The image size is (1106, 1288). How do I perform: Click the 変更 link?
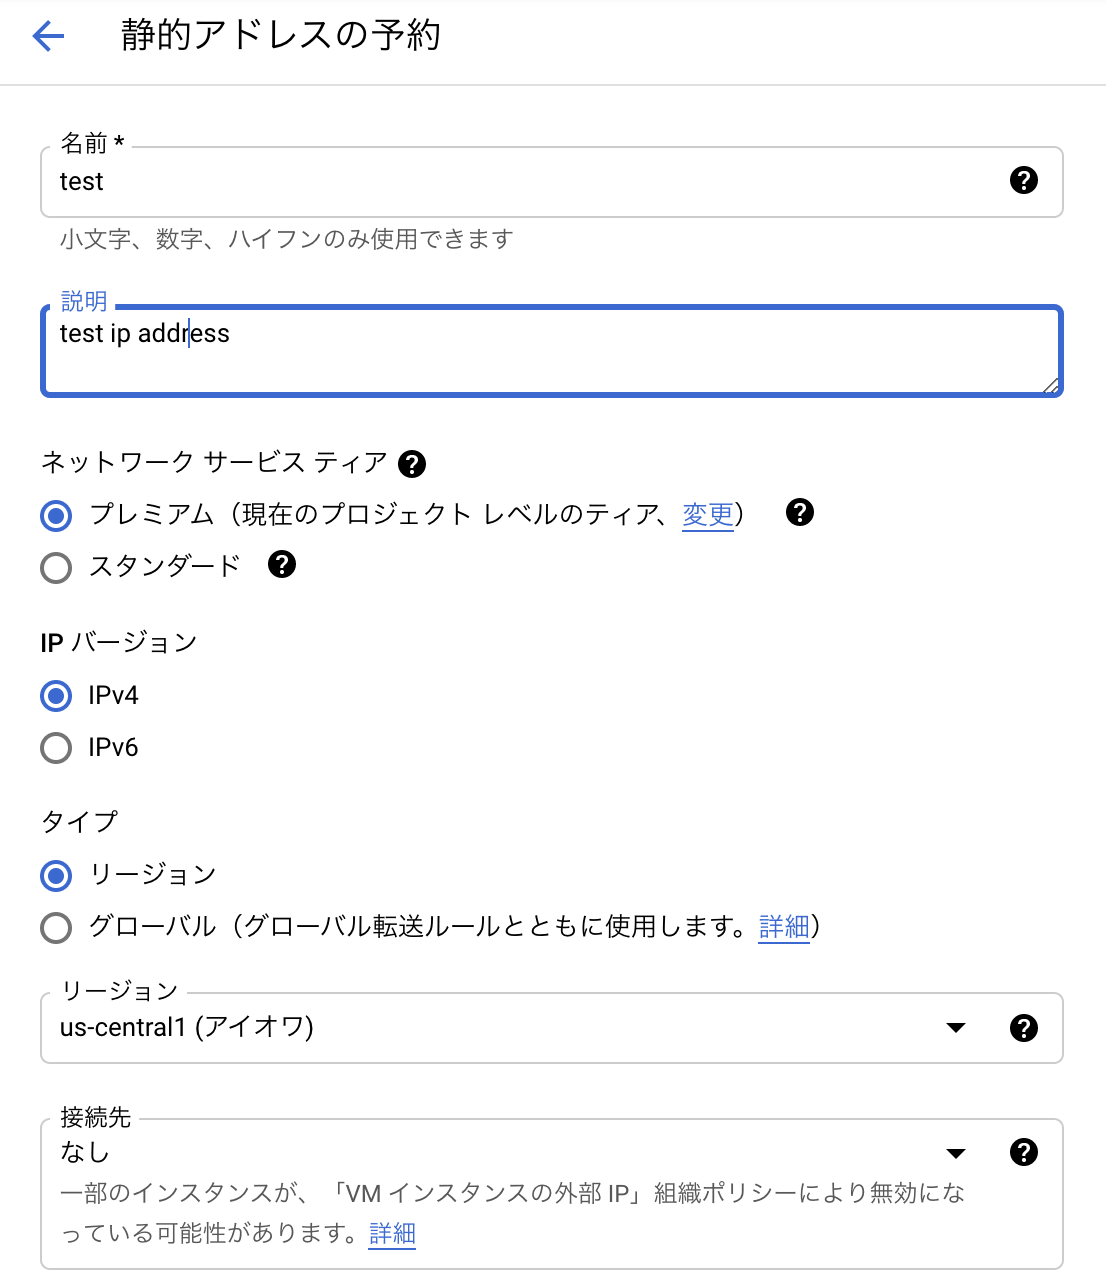pos(708,515)
